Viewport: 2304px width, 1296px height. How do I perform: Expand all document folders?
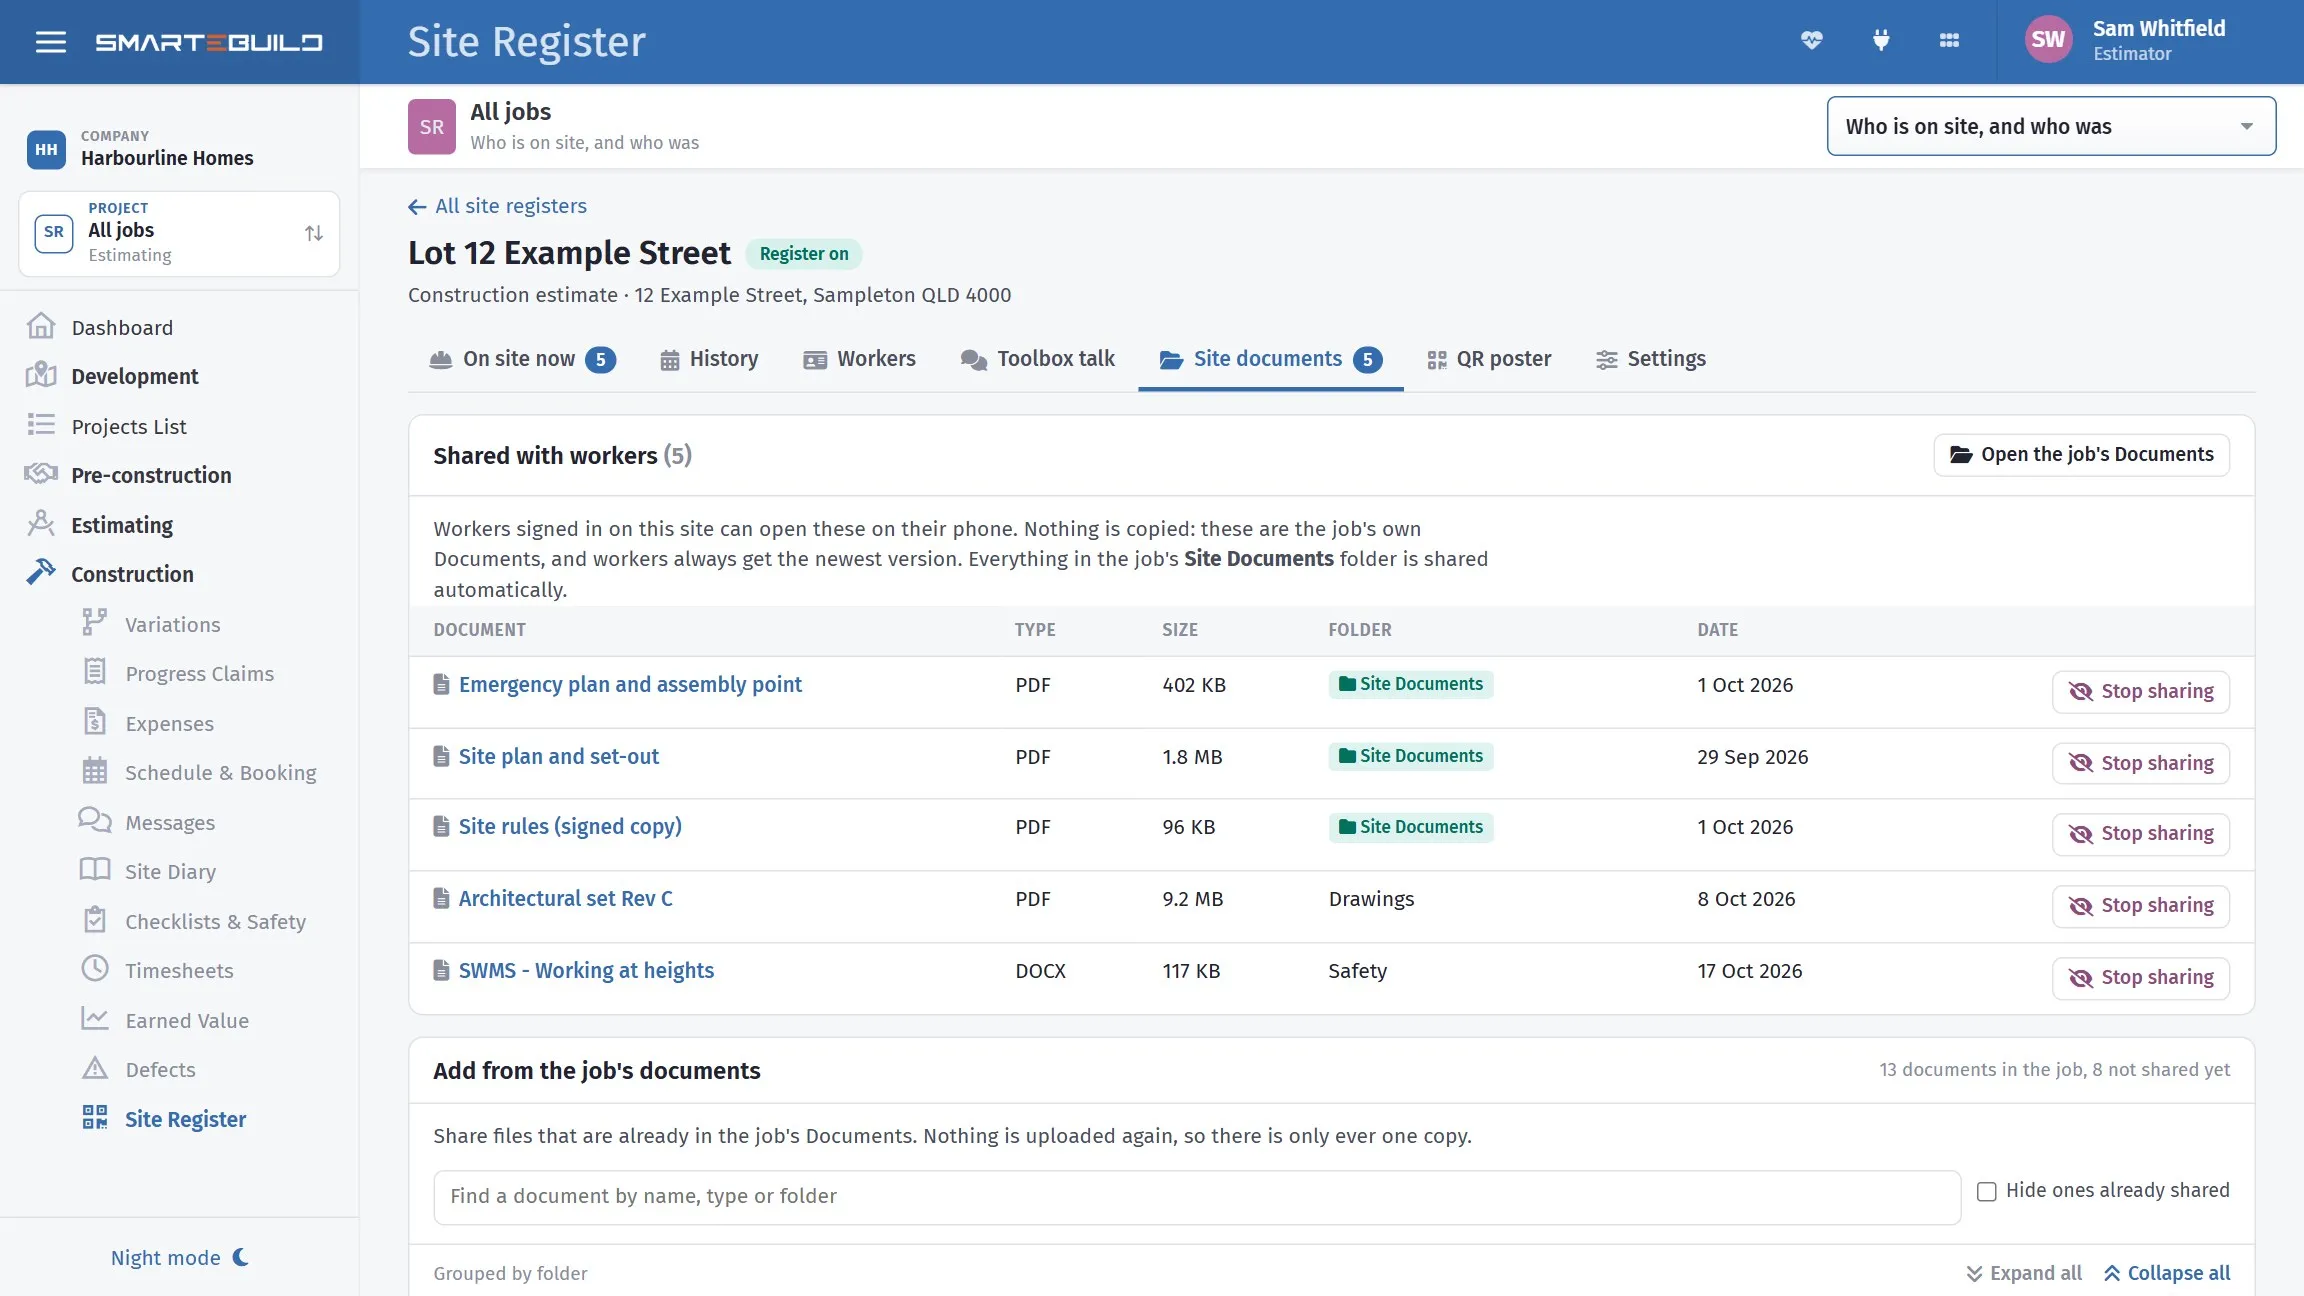[2023, 1273]
